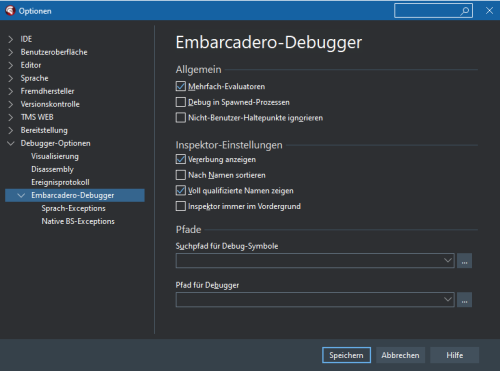Screen dimensions: 500x371
Task: Select Visualisierung in the tree
Action: click(x=55, y=156)
